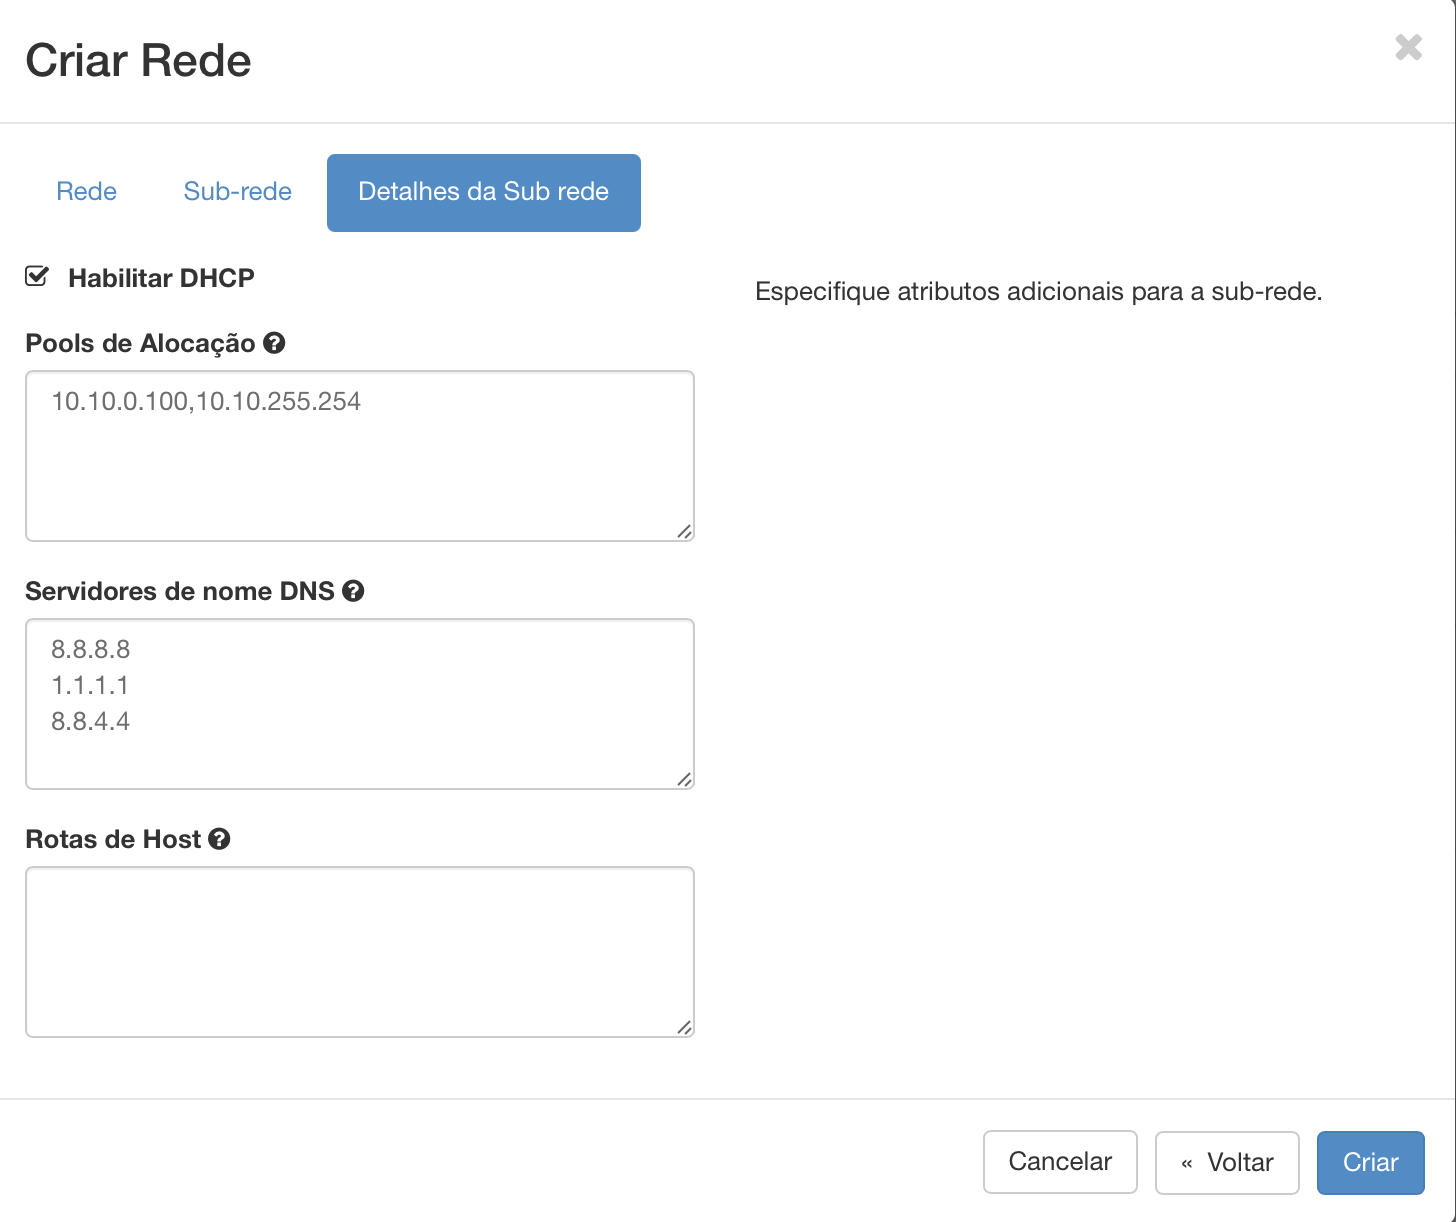Click into the Servidores de nome DNS field
Screen dimensions: 1456x1222
(x=360, y=704)
